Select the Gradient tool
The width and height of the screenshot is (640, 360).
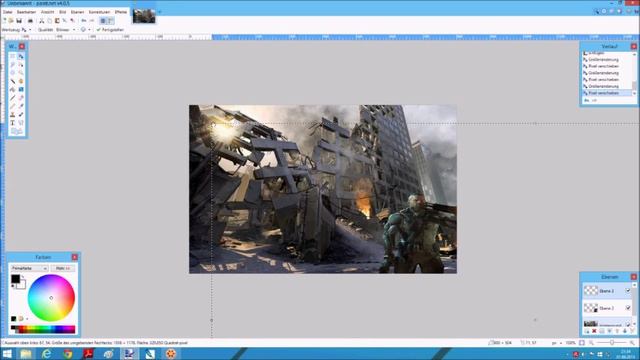[x=21, y=89]
